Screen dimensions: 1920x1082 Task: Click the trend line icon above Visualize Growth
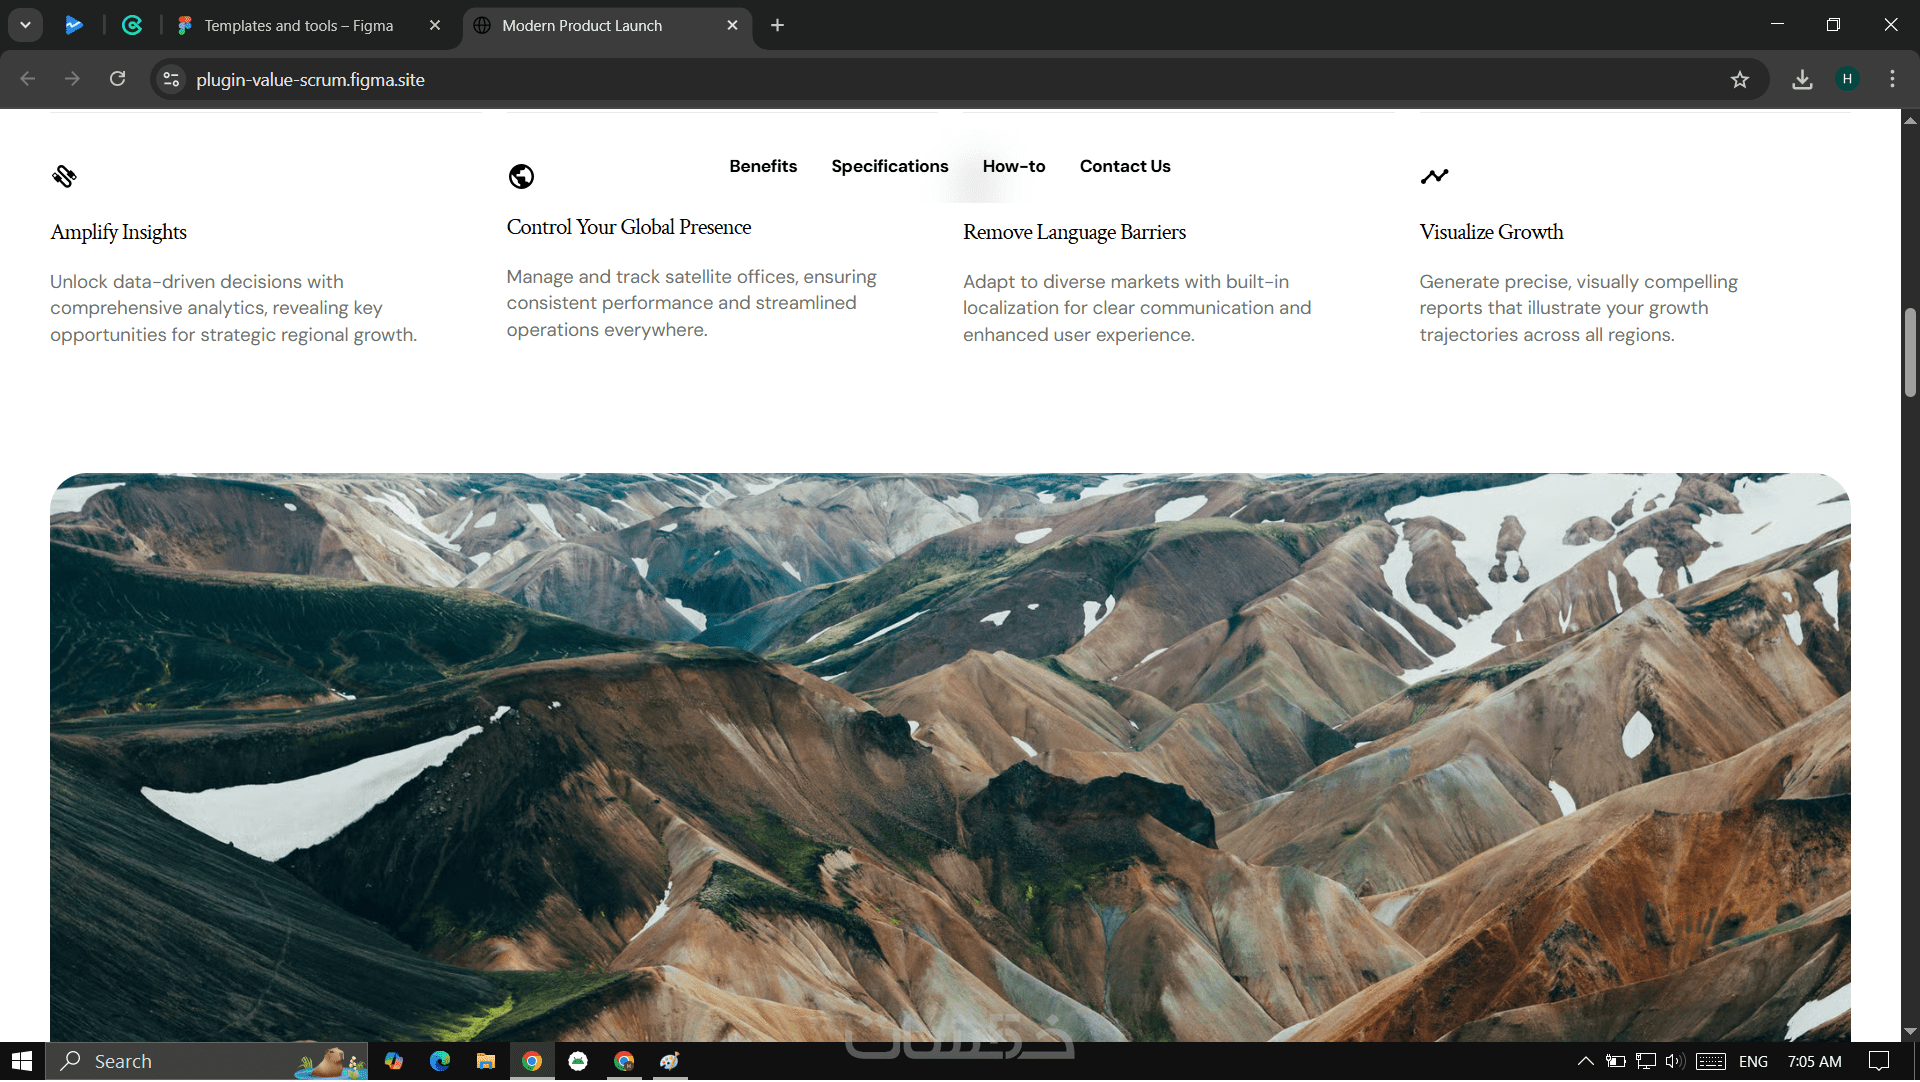pos(1434,177)
